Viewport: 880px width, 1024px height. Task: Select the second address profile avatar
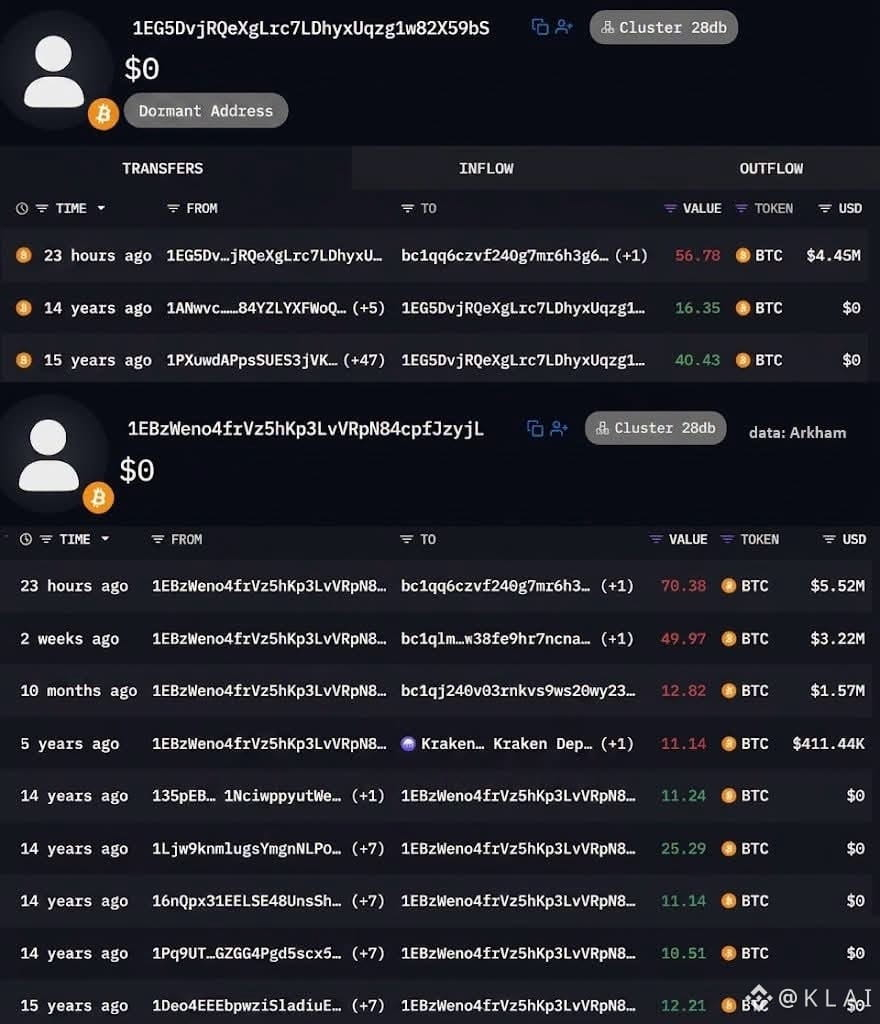[x=48, y=455]
